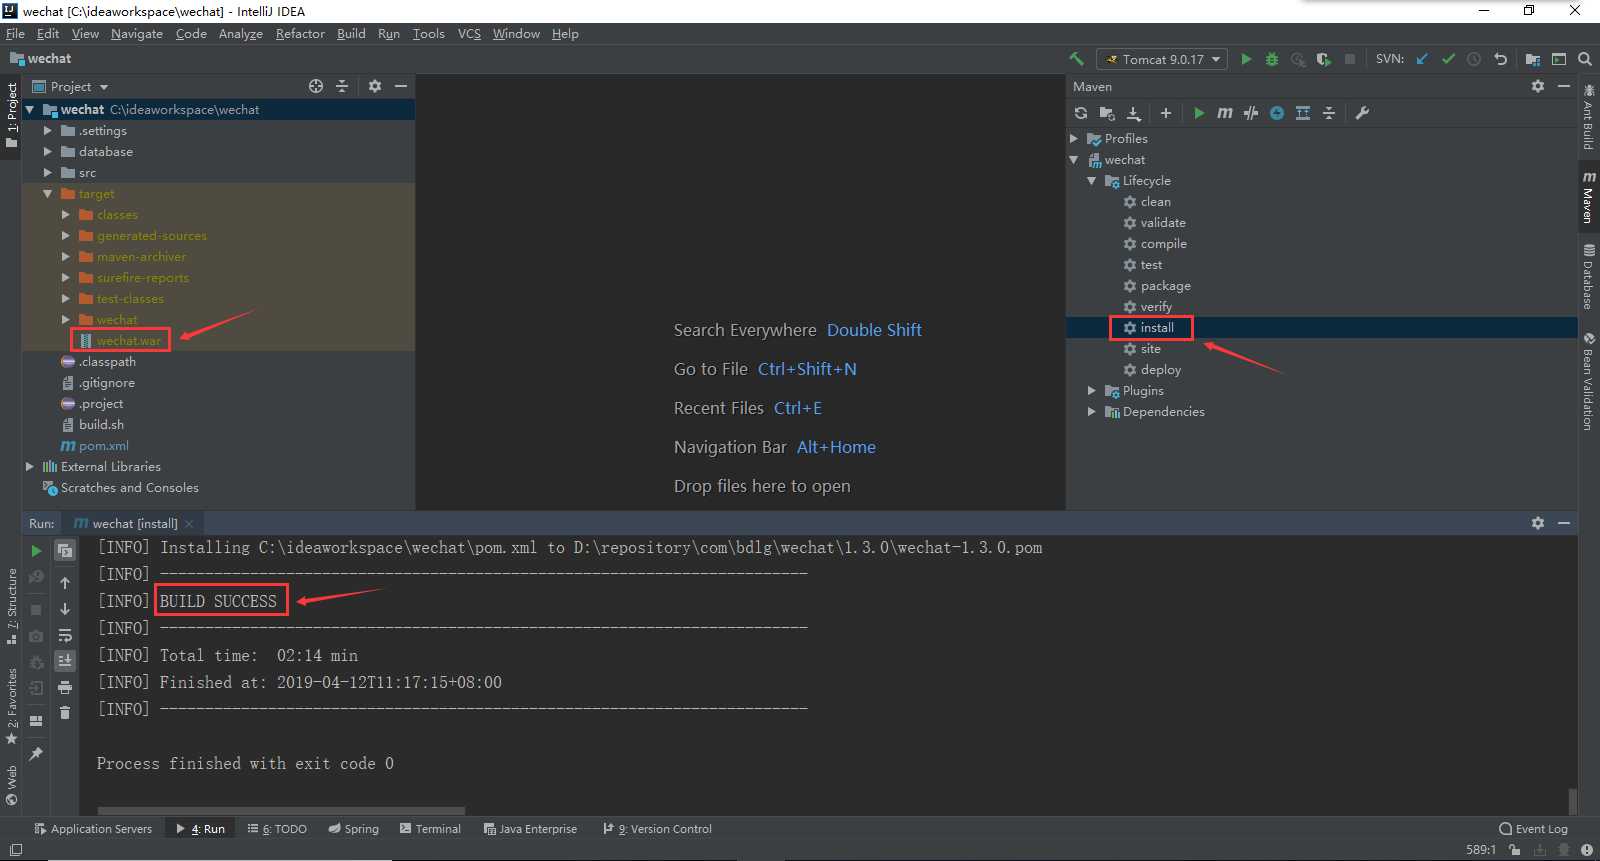Open Application Servers tool window
Screen dimensions: 1600x861
(93, 829)
